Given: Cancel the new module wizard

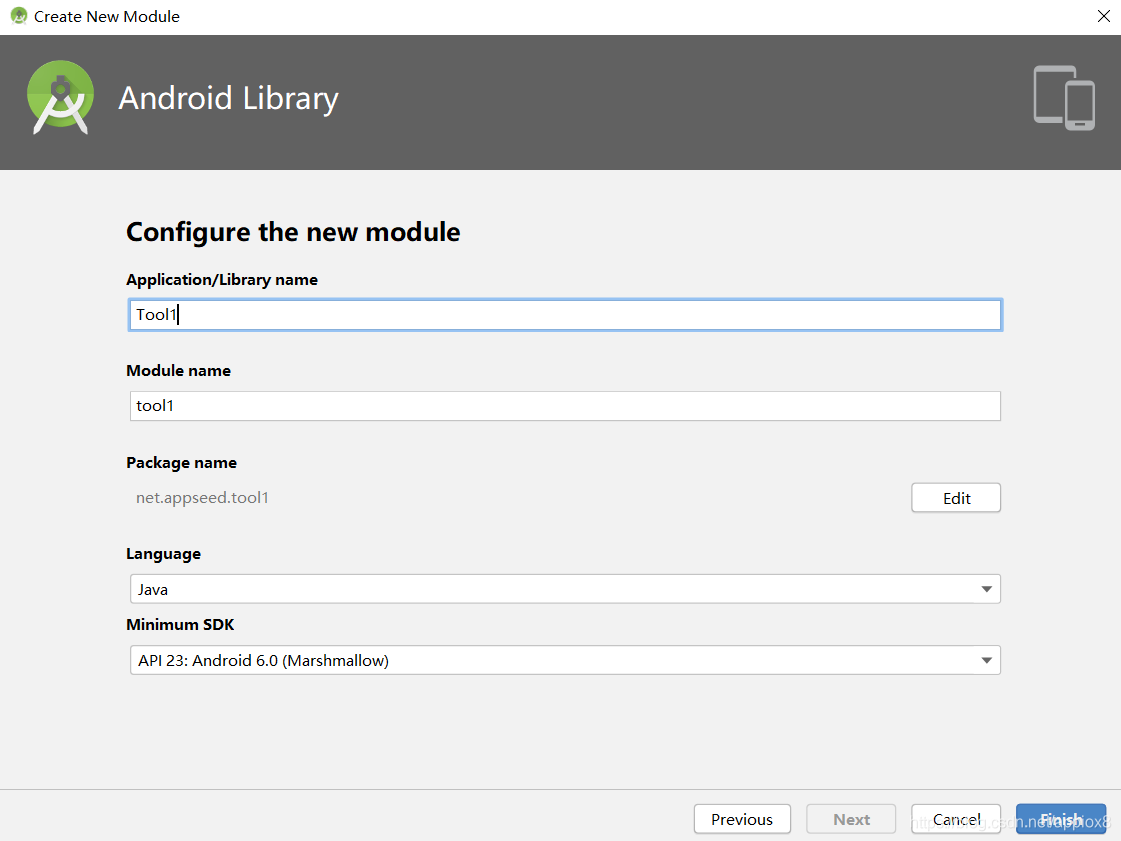Looking at the screenshot, I should tap(956, 819).
